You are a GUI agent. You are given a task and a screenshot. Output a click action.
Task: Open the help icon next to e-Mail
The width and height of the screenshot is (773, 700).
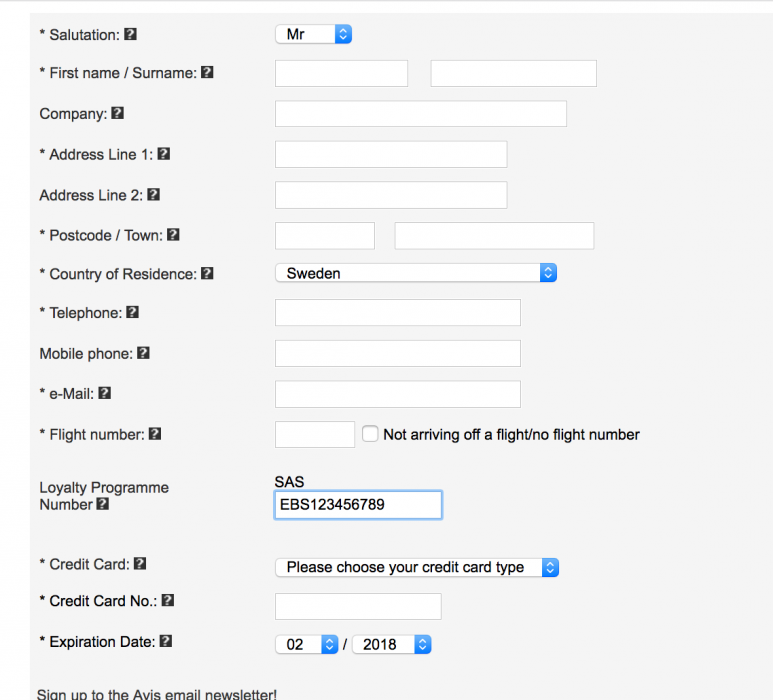tap(104, 393)
